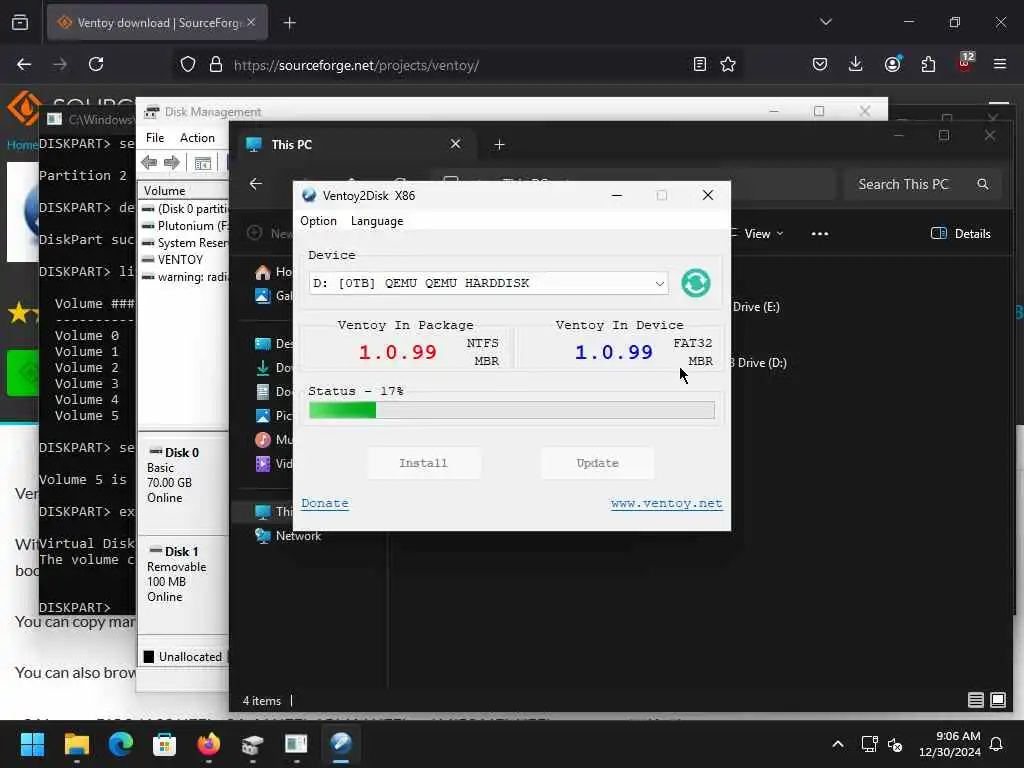Open the list all tabs dropdown in Firefox
This screenshot has height=768, width=1024.
point(825,22)
